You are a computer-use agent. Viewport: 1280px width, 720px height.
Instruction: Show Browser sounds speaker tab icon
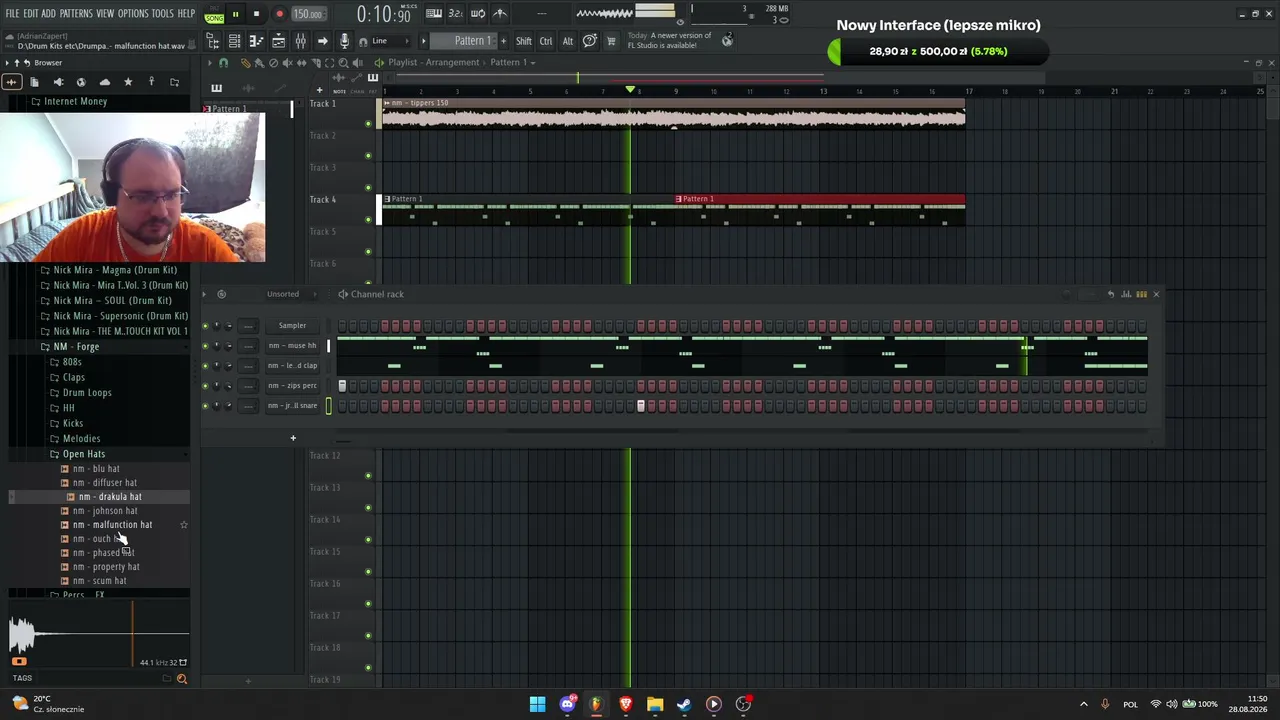click(58, 82)
